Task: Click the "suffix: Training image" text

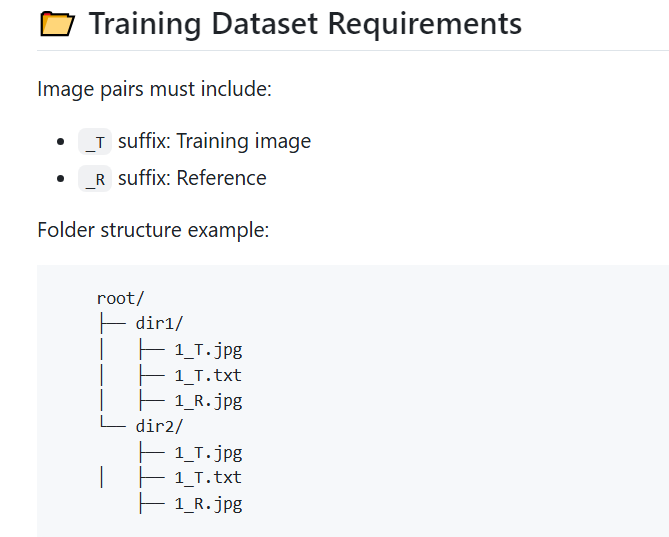Action: [214, 141]
